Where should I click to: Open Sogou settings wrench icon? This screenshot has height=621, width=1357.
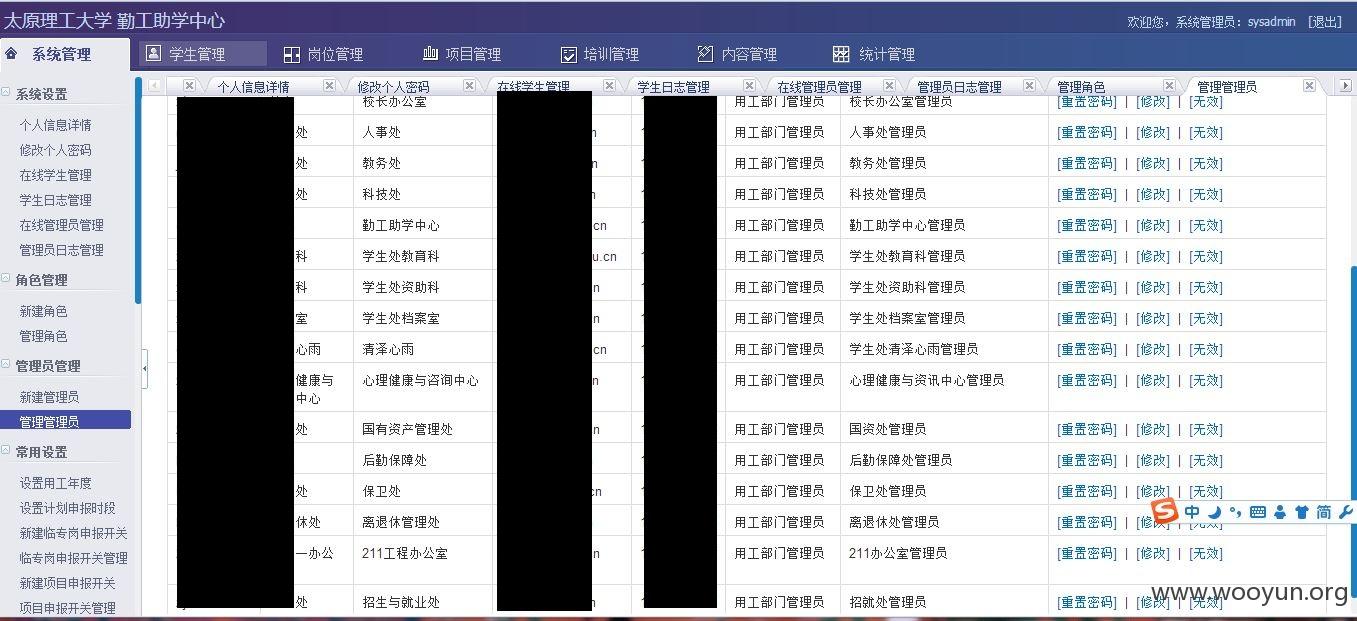tap(1345, 512)
